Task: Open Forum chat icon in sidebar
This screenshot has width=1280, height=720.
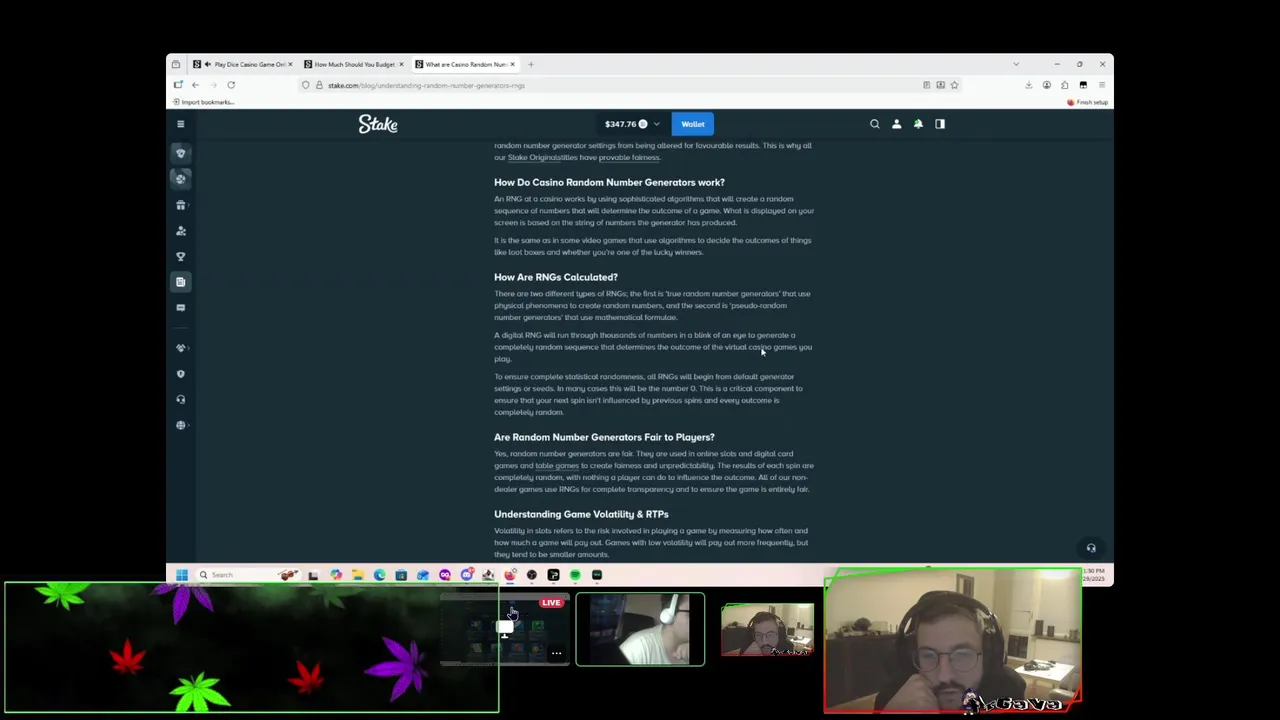Action: [x=181, y=308]
